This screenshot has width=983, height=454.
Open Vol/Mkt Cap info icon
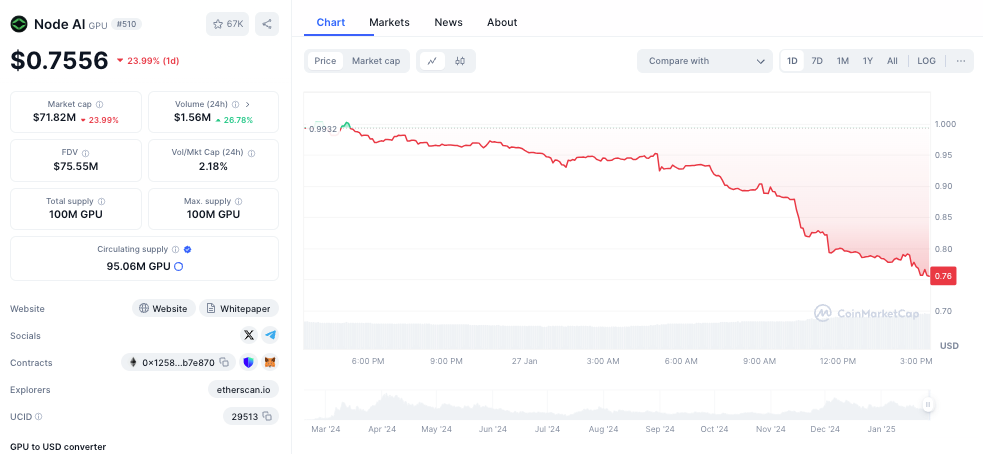(251, 153)
